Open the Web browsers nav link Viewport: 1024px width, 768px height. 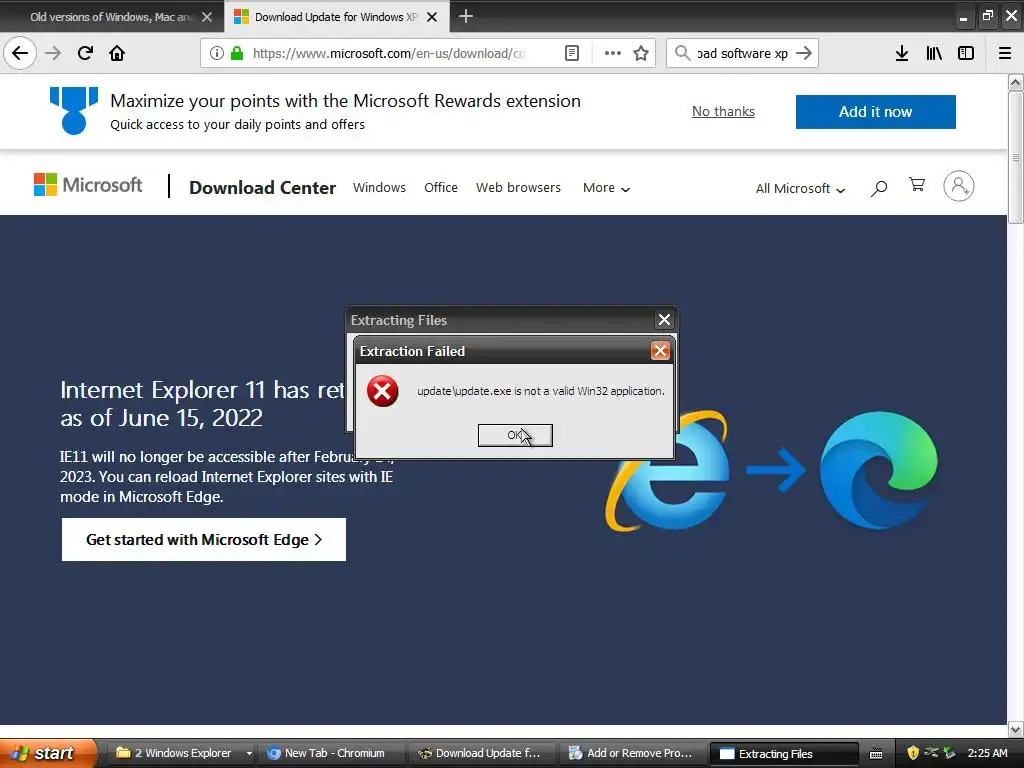click(x=519, y=187)
